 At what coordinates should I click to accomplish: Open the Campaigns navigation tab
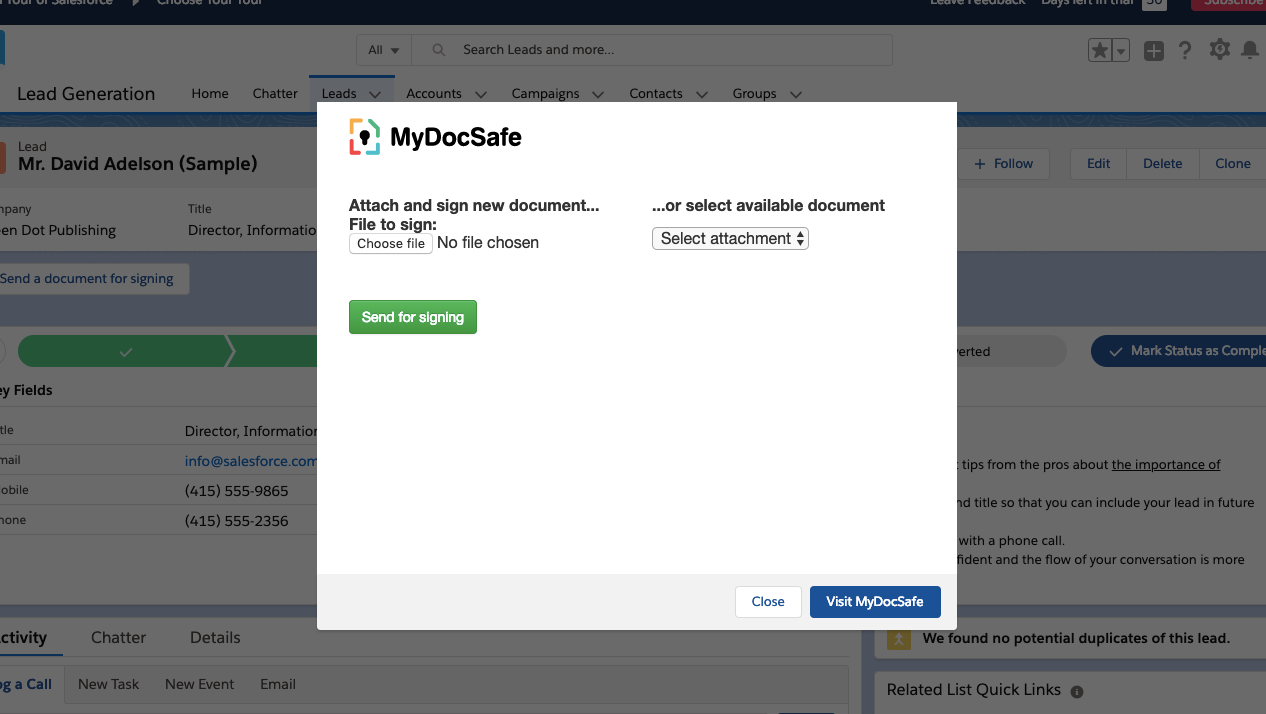point(545,93)
